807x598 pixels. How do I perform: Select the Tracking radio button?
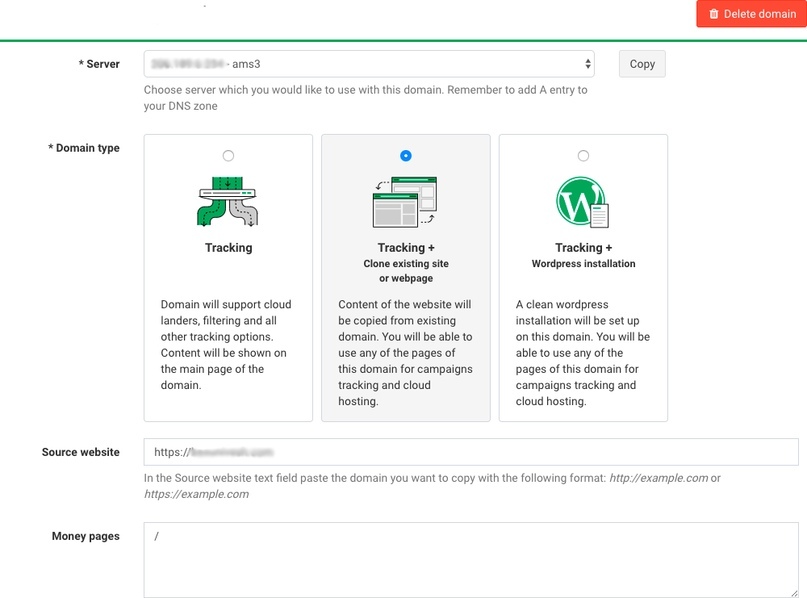pos(228,155)
